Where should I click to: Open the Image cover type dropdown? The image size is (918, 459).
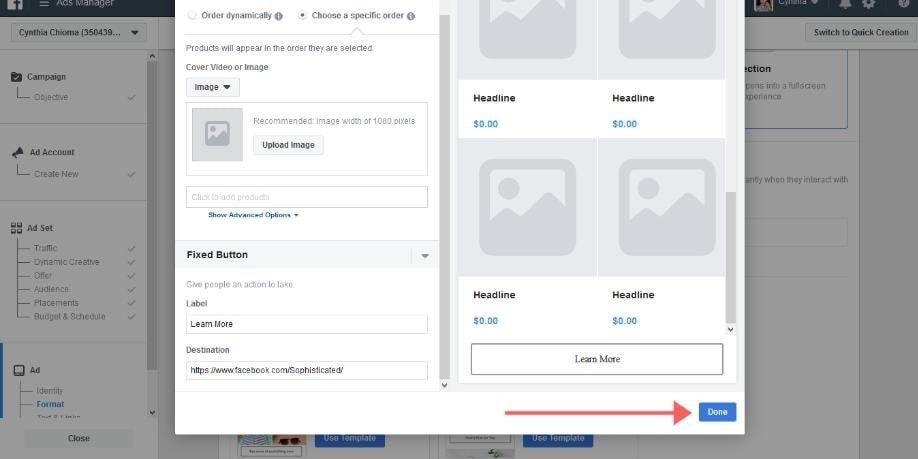point(213,87)
